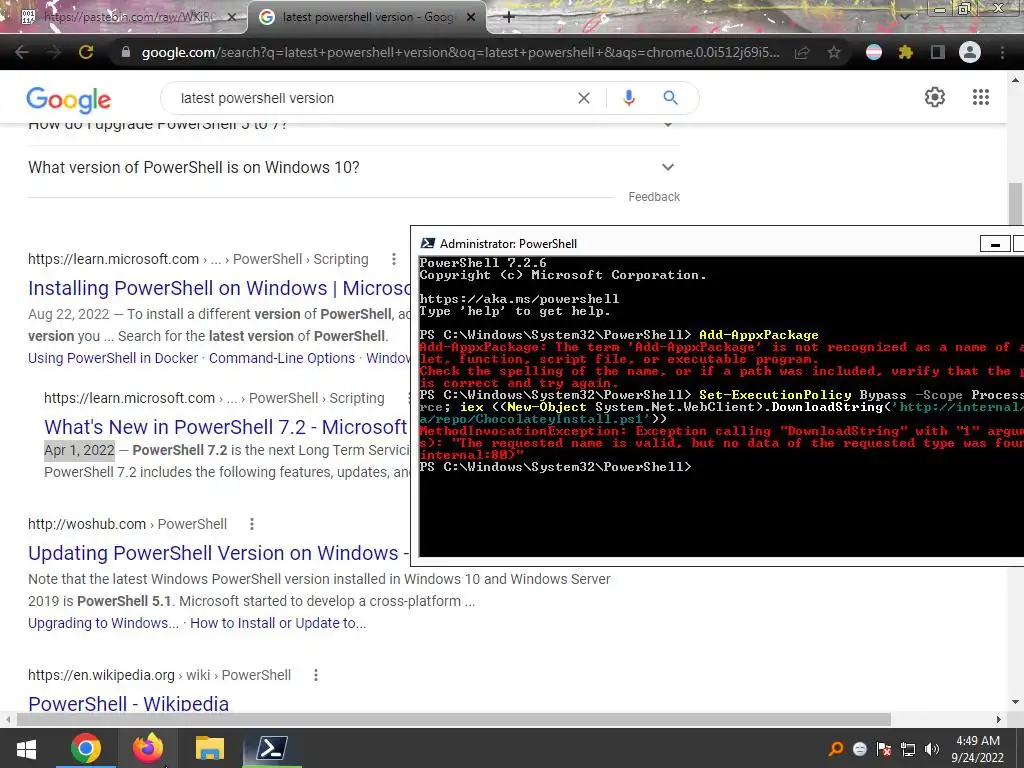Click the orange search tray icon
Screen dimensions: 1024x768
[835, 749]
